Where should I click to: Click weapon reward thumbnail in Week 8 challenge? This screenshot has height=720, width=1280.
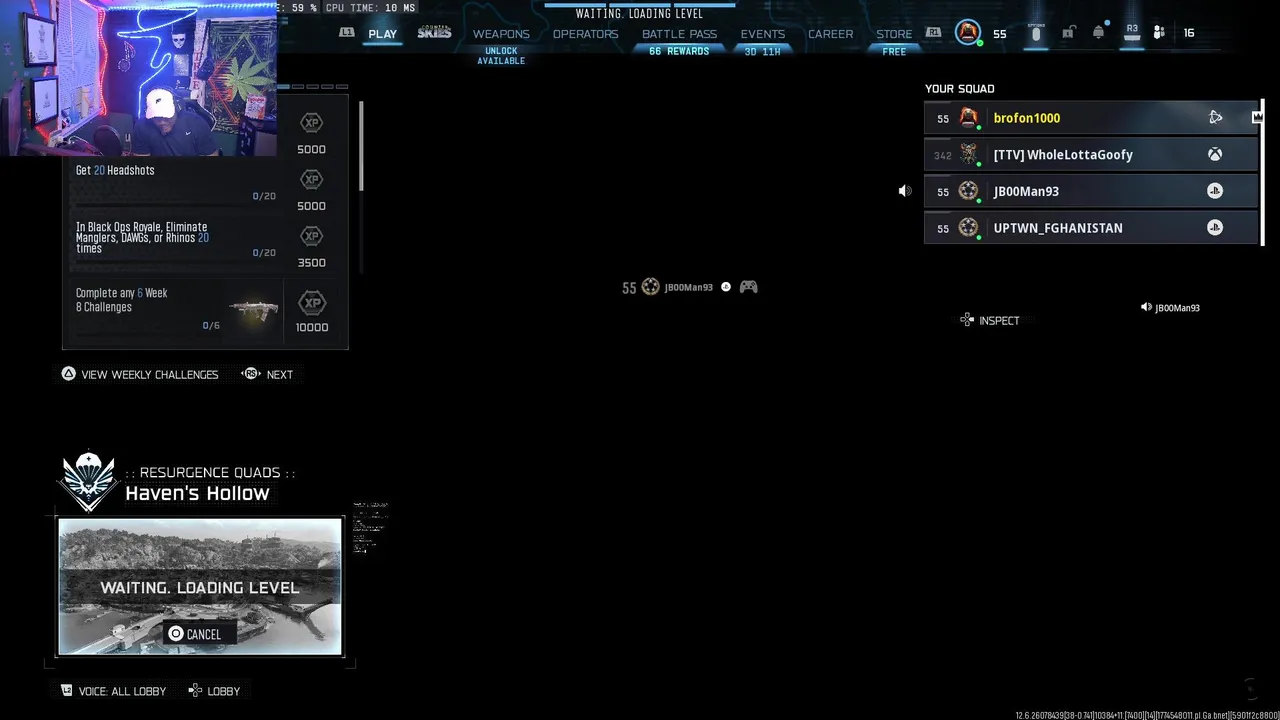[253, 308]
